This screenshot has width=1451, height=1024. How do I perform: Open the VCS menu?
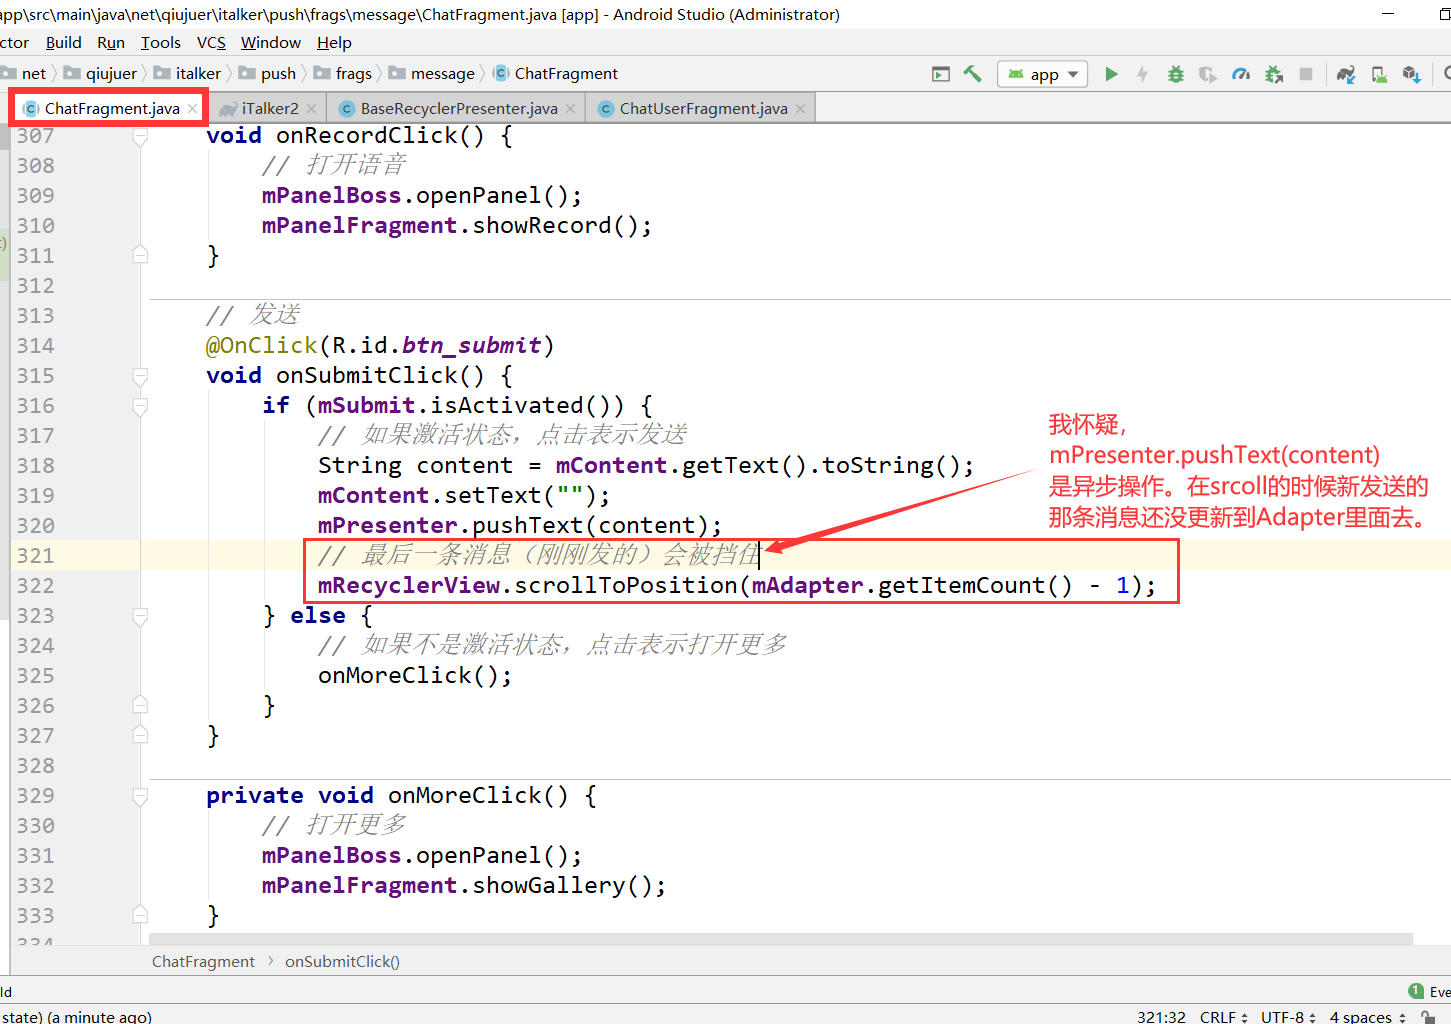coord(211,42)
